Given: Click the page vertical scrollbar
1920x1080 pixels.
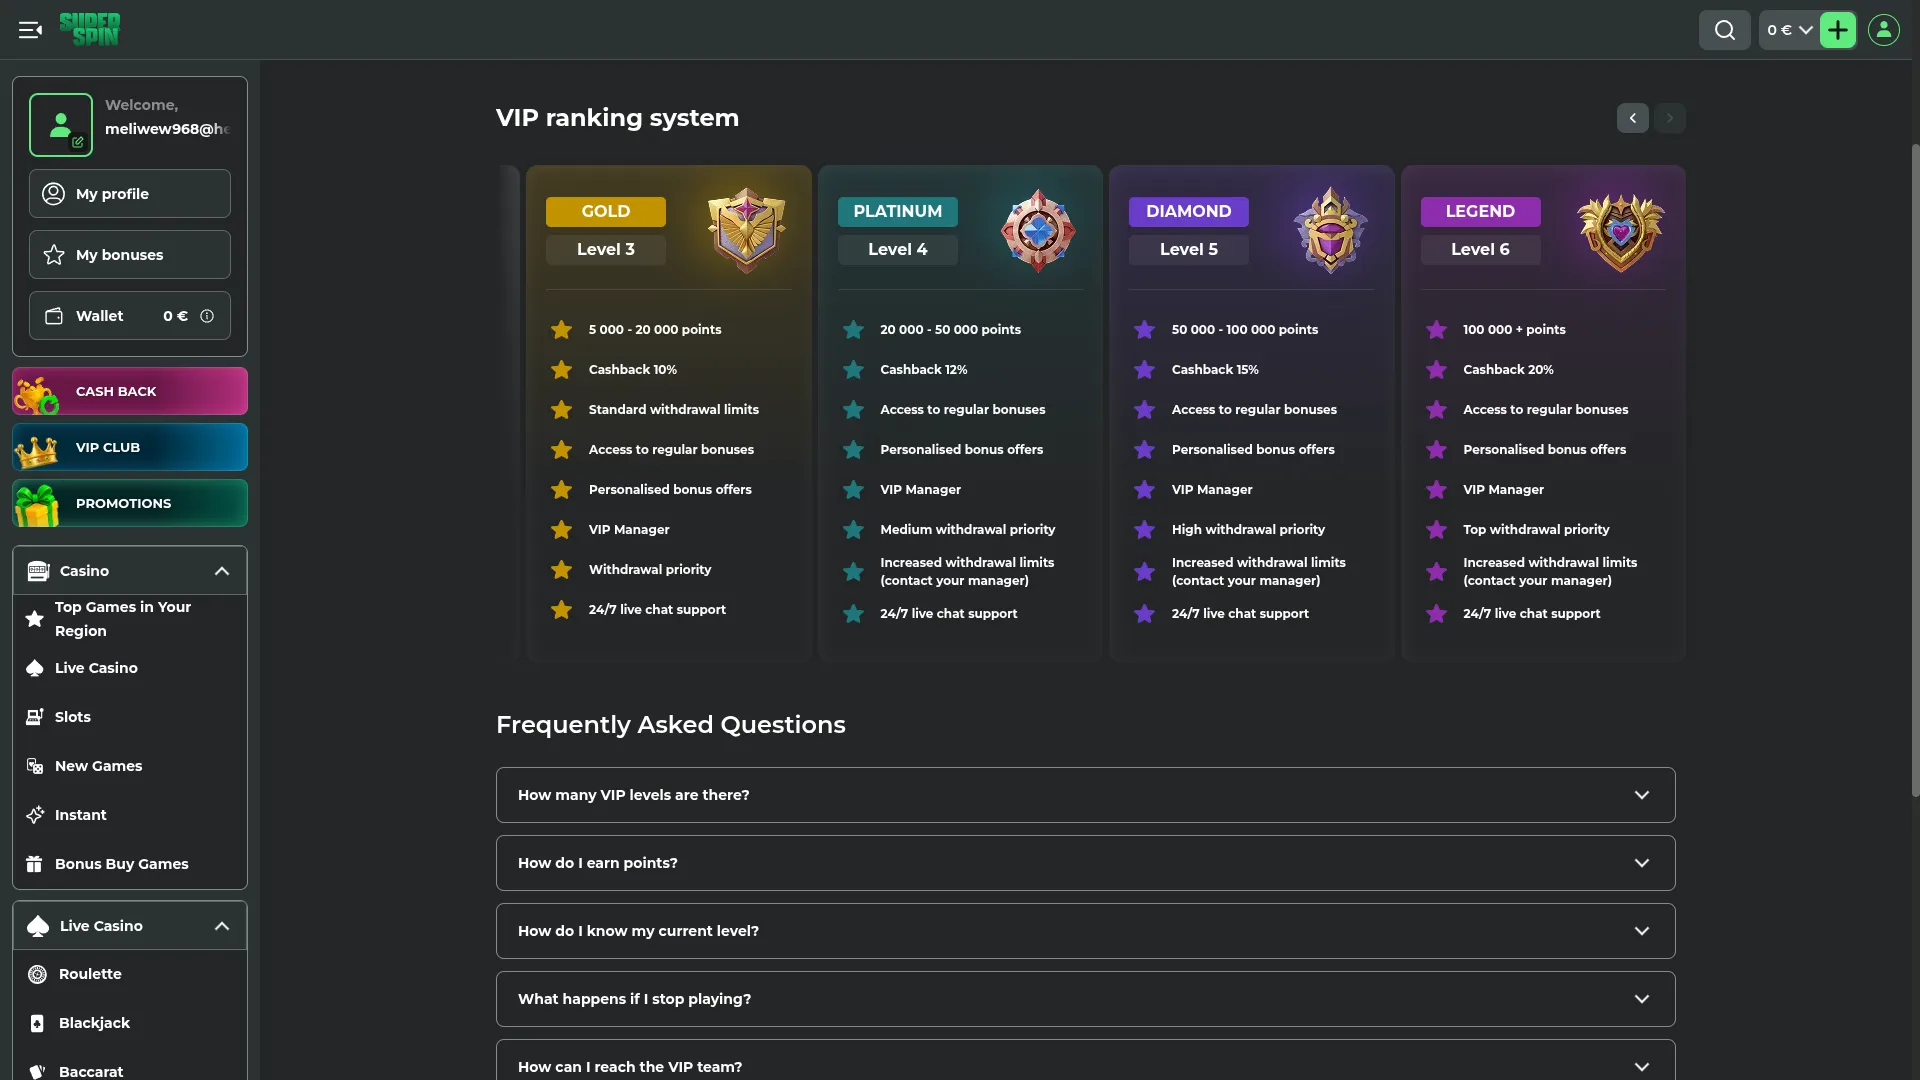Looking at the screenshot, I should (x=1915, y=470).
